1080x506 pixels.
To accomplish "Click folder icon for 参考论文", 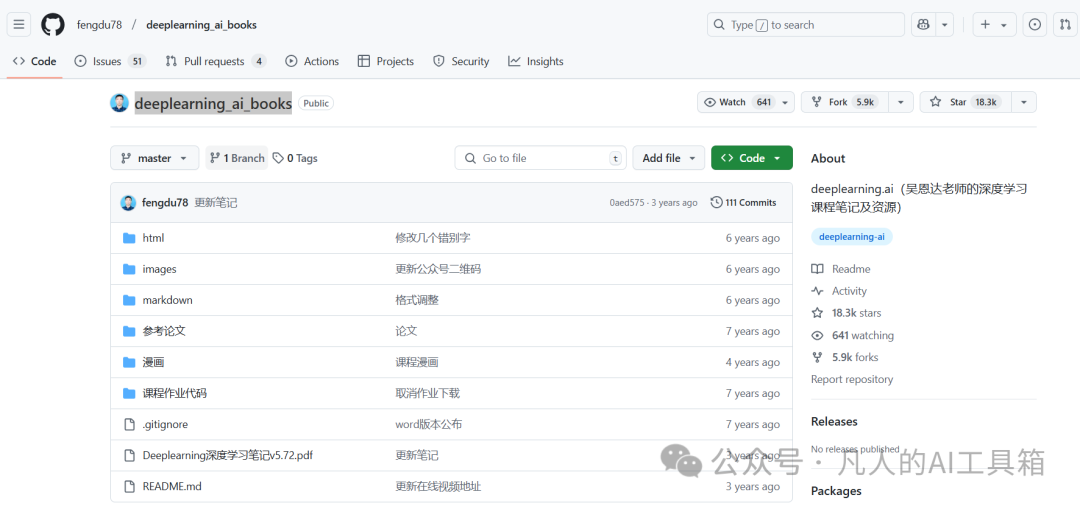I will click(129, 331).
